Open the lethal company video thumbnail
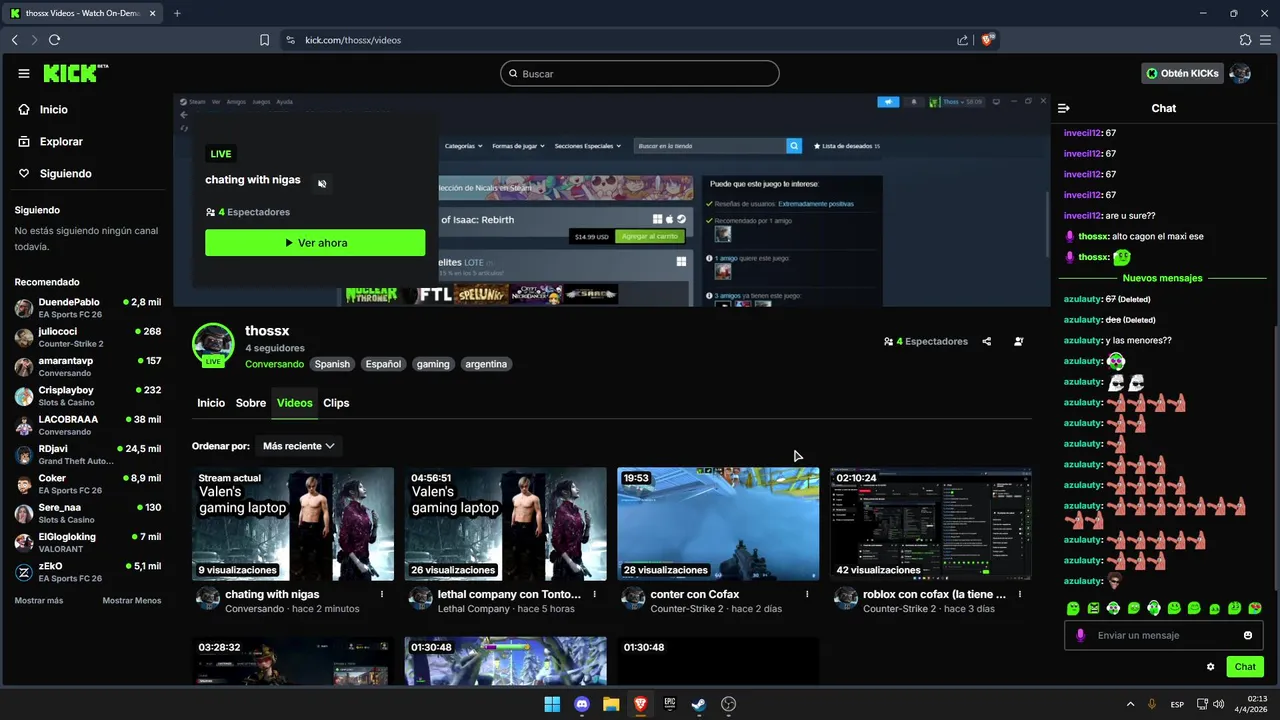Image resolution: width=1280 pixels, height=720 pixels. [505, 524]
